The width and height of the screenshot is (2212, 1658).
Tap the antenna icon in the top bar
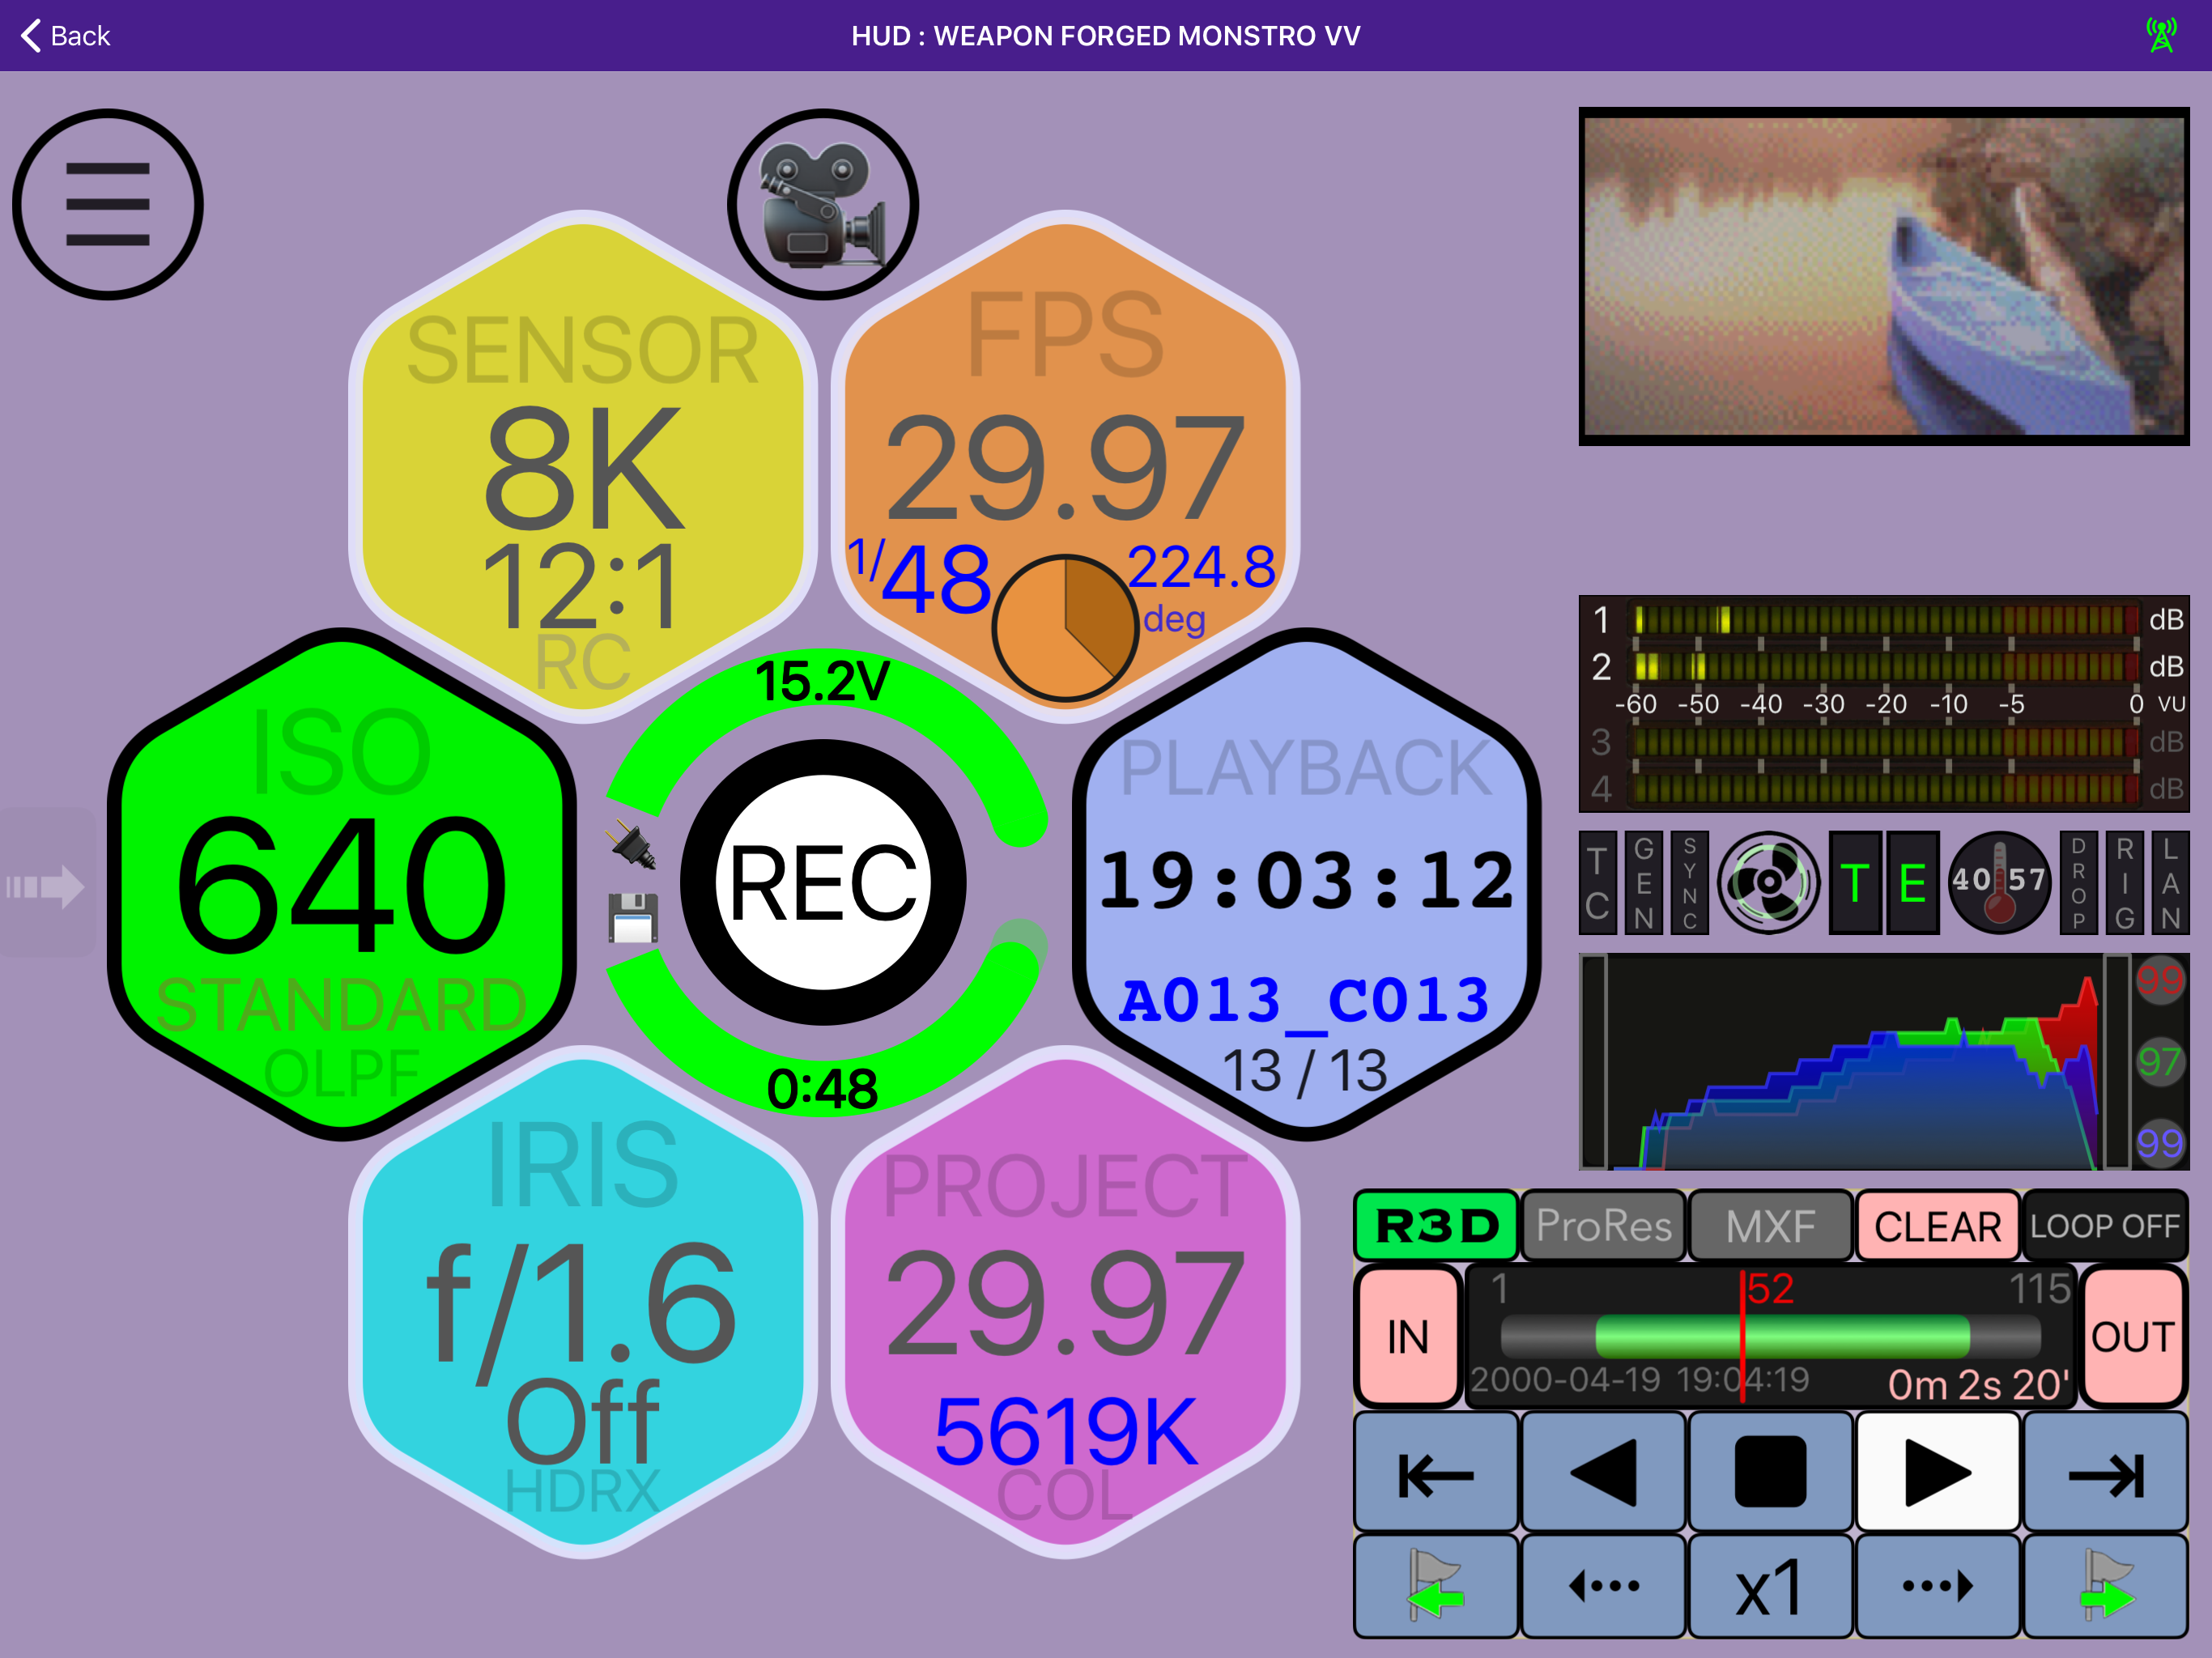point(2160,34)
